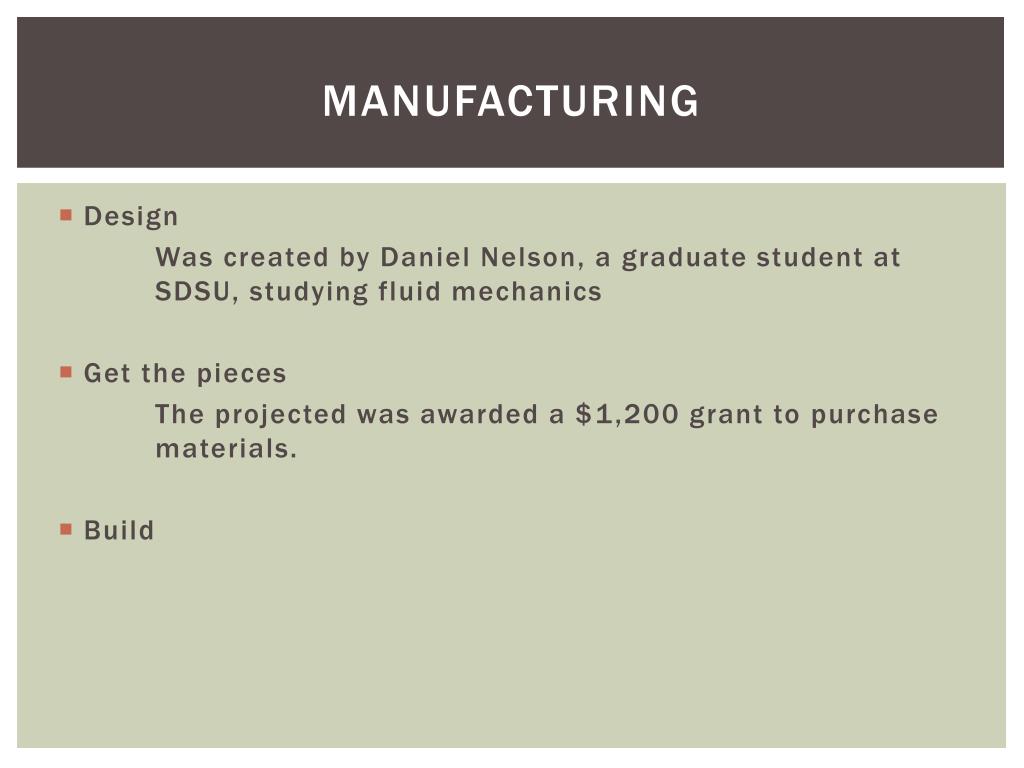This screenshot has width=1024, height=768.
Task: Select the MANUFACTURING slide title
Action: tap(511, 101)
